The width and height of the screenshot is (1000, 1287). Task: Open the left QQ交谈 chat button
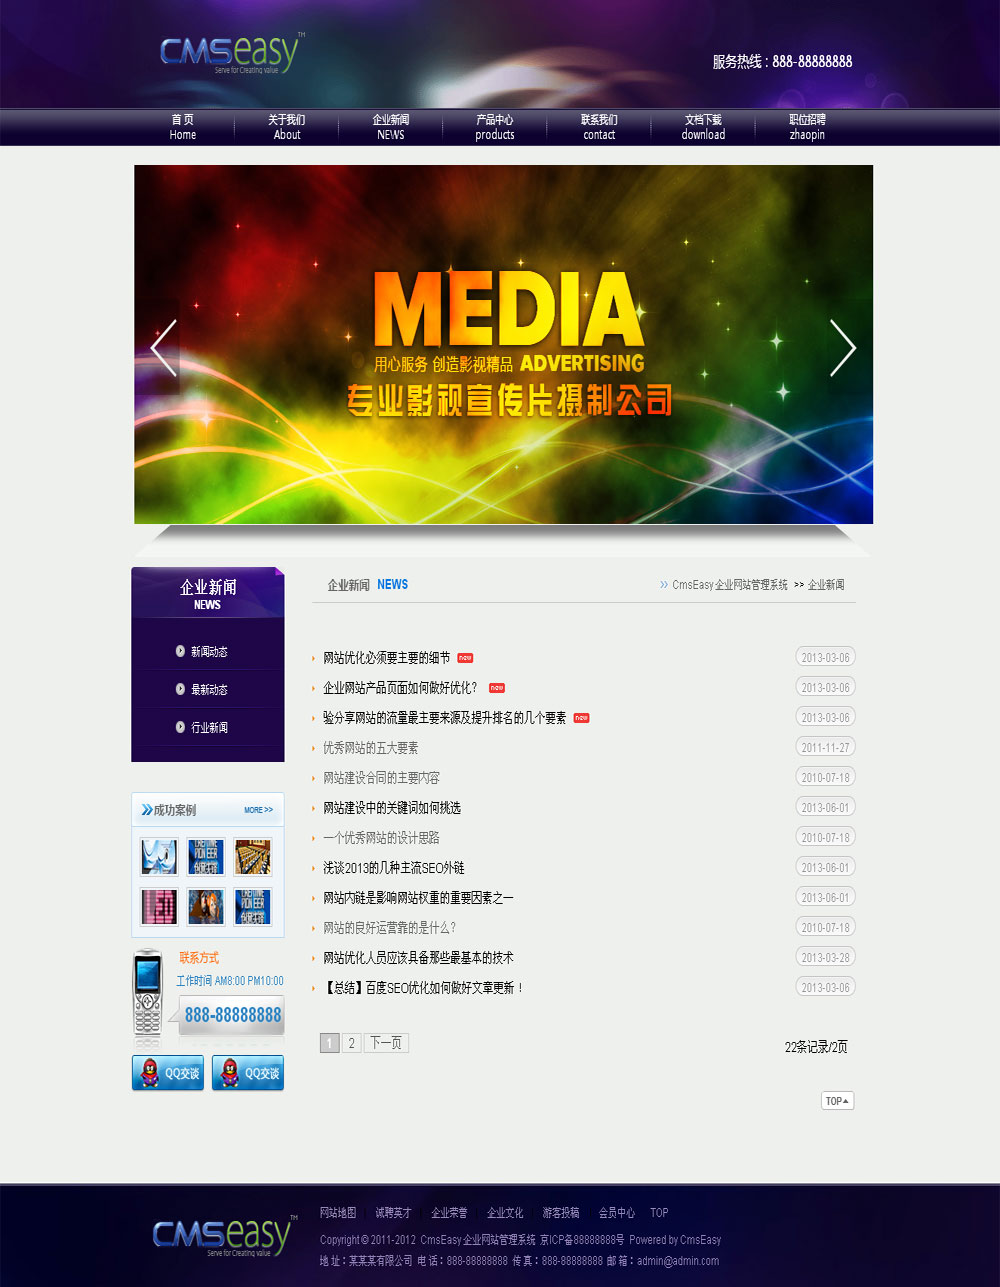coord(168,1073)
